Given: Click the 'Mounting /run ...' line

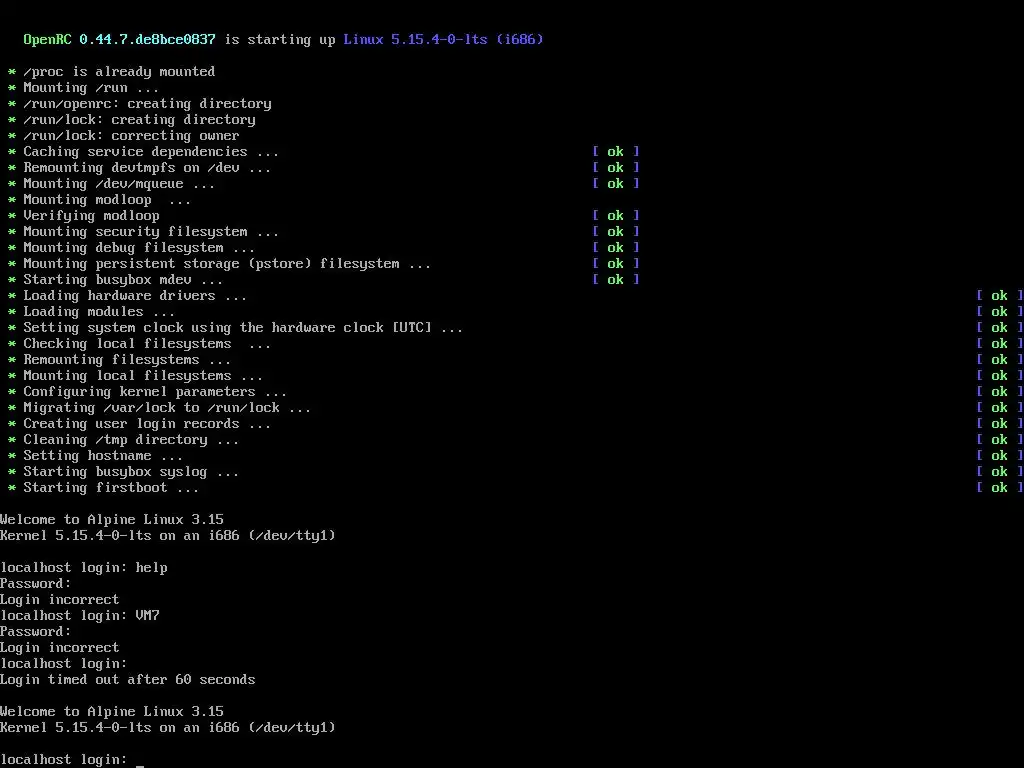Looking at the screenshot, I should click(x=91, y=88).
